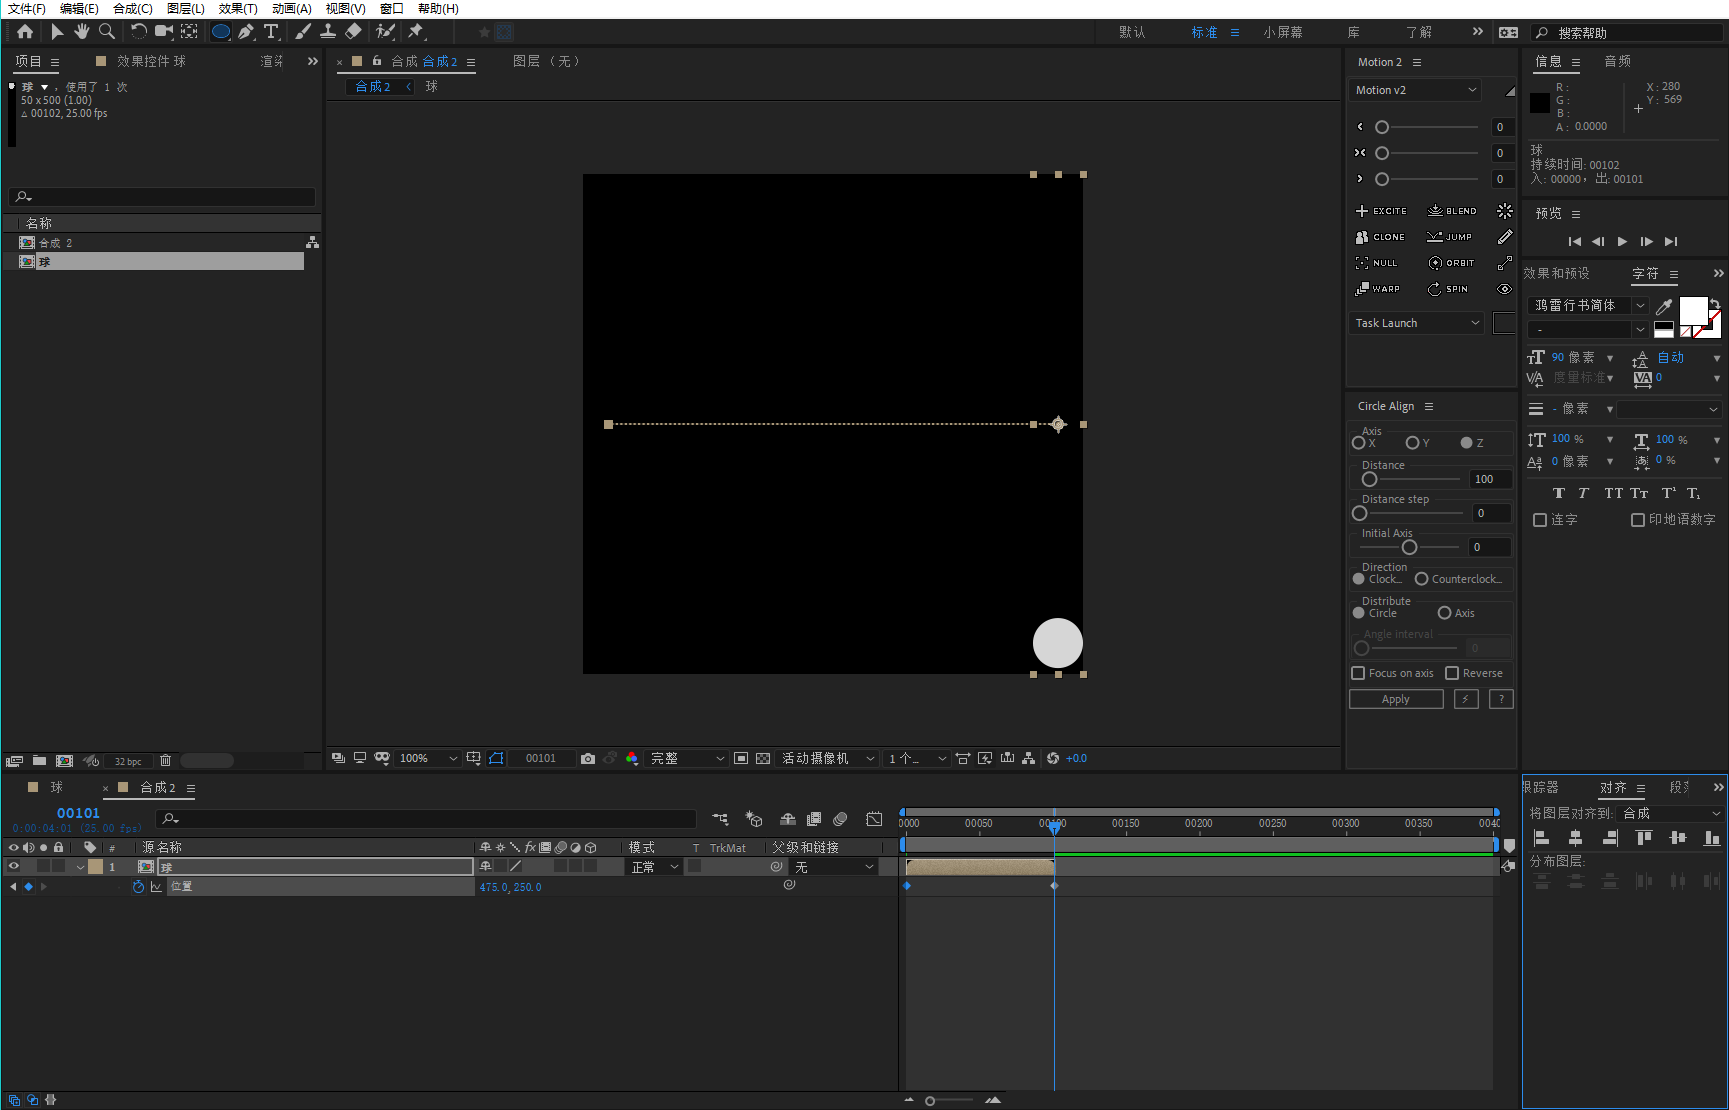Viewport: 1729px width, 1110px height.
Task: Take snapshot with camera icon
Action: (588, 758)
